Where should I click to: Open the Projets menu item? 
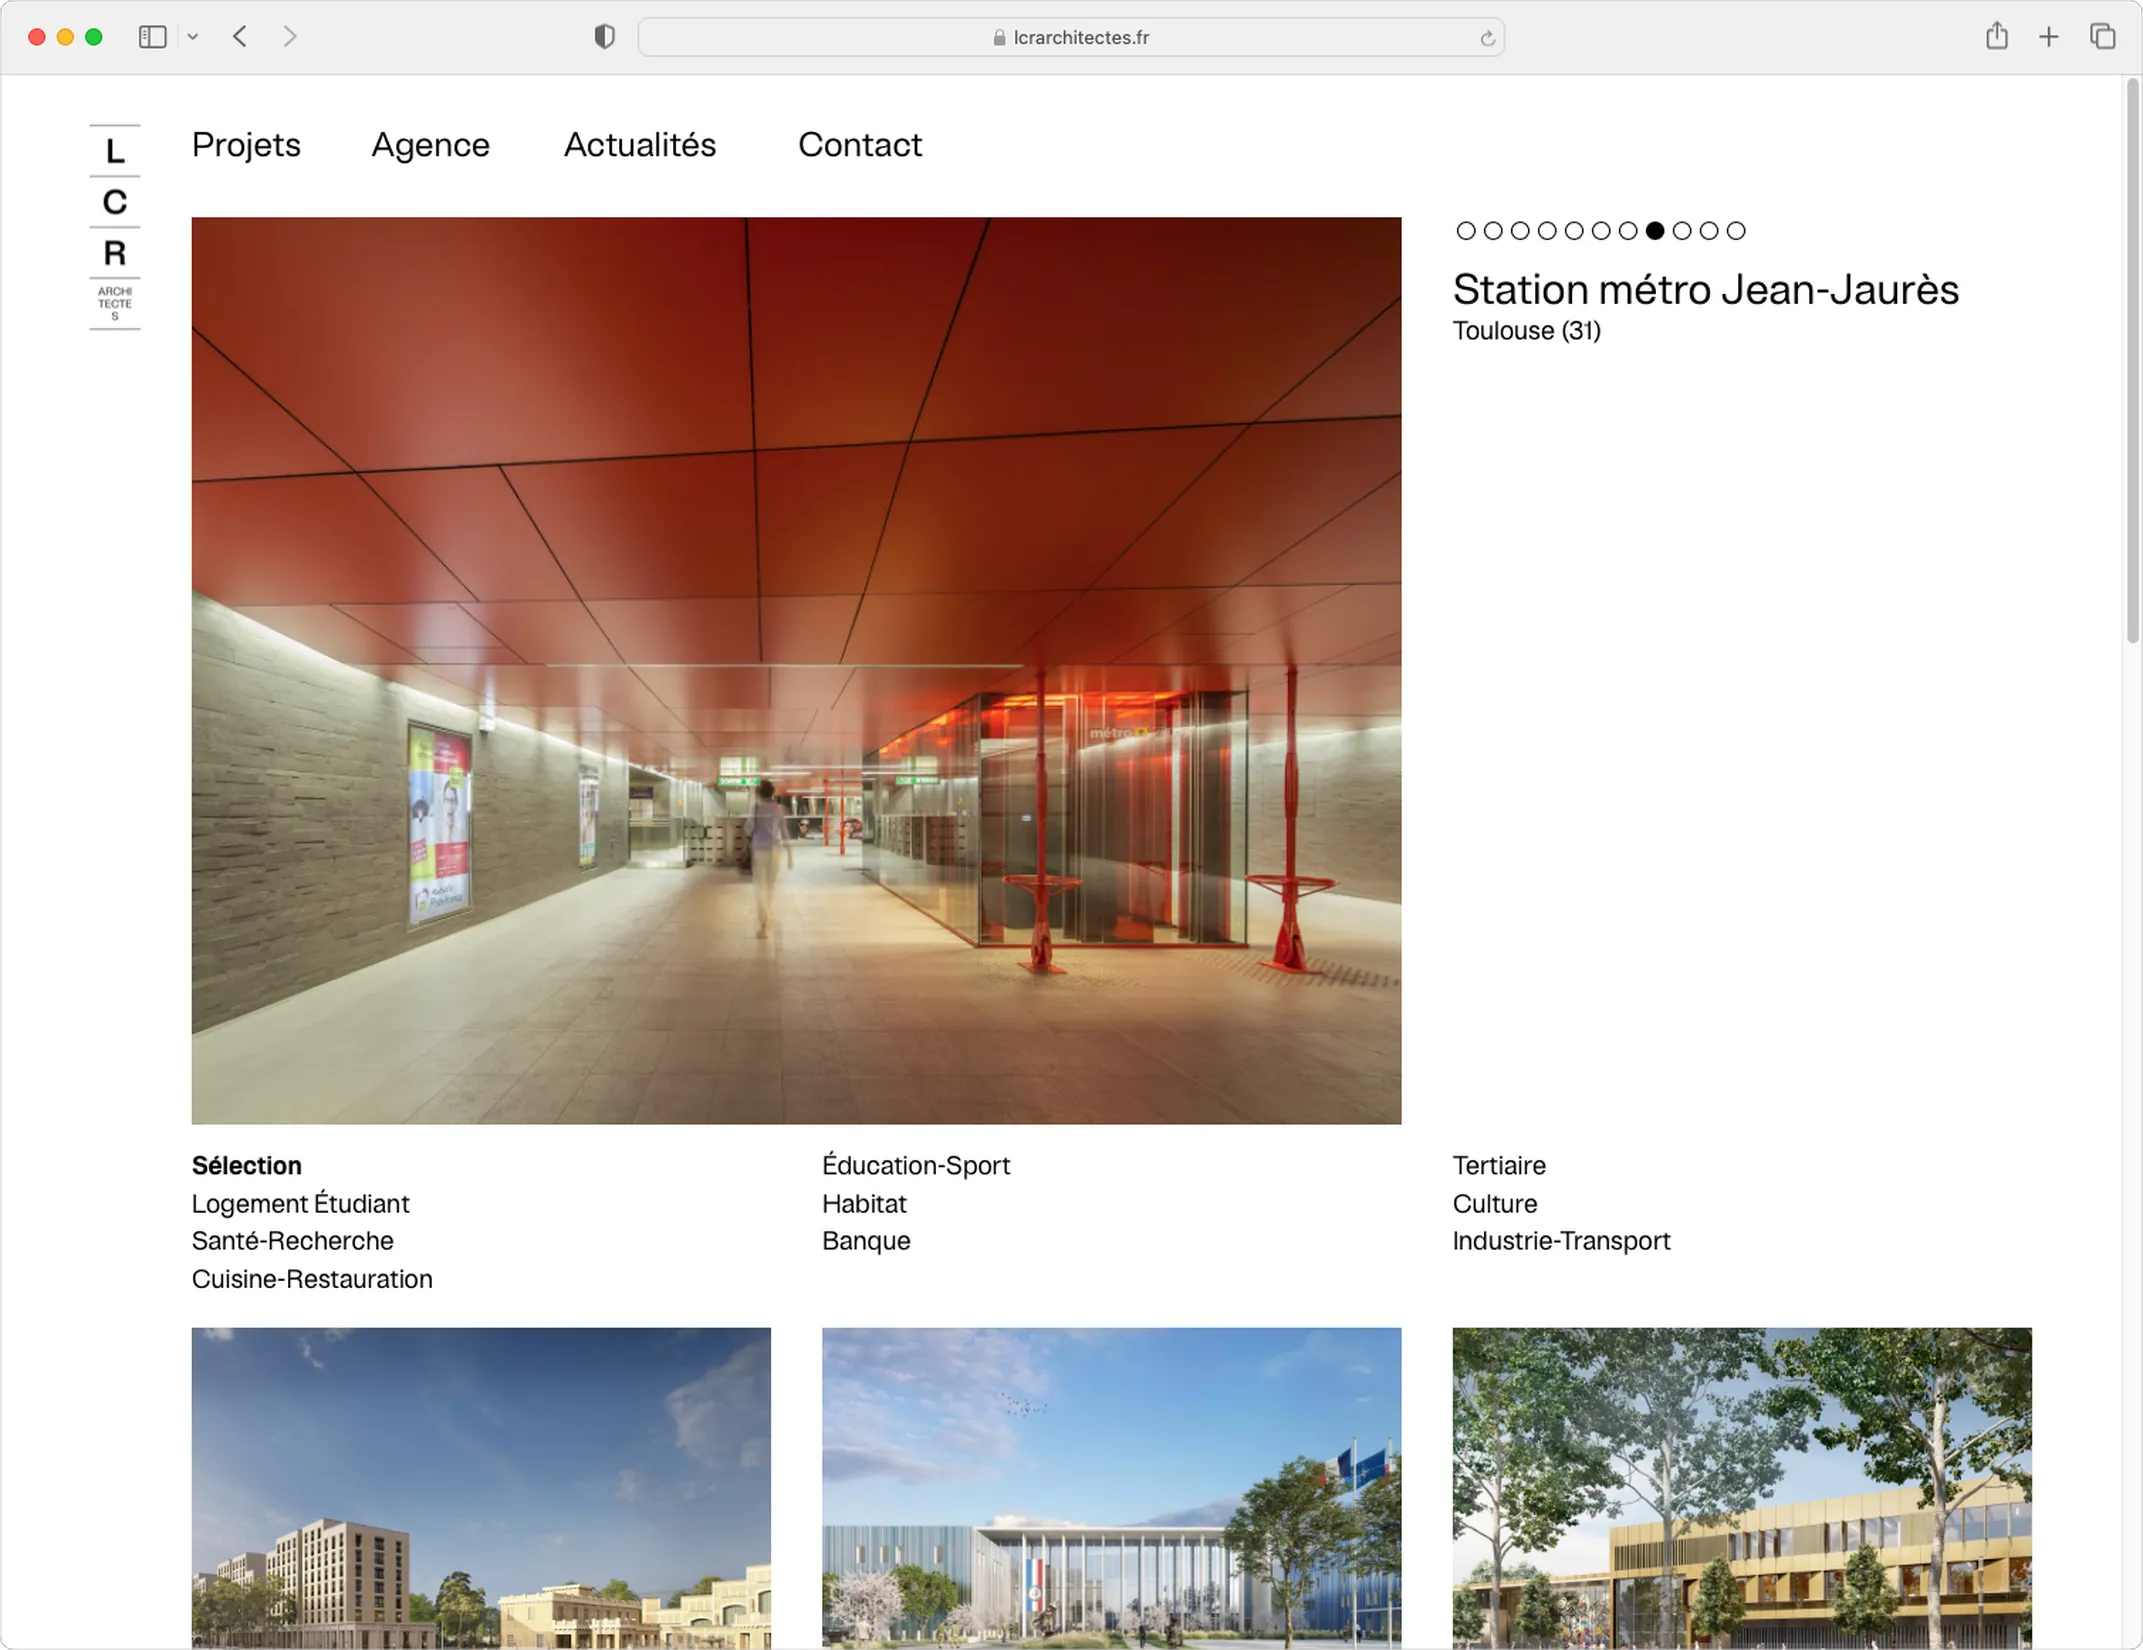pos(246,145)
